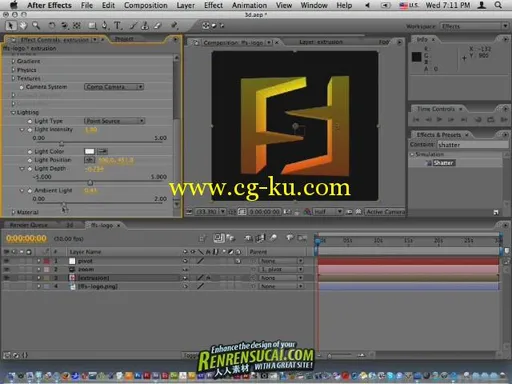512x384 pixels.
Task: Select the Pan Behind tool
Action: coord(77,26)
